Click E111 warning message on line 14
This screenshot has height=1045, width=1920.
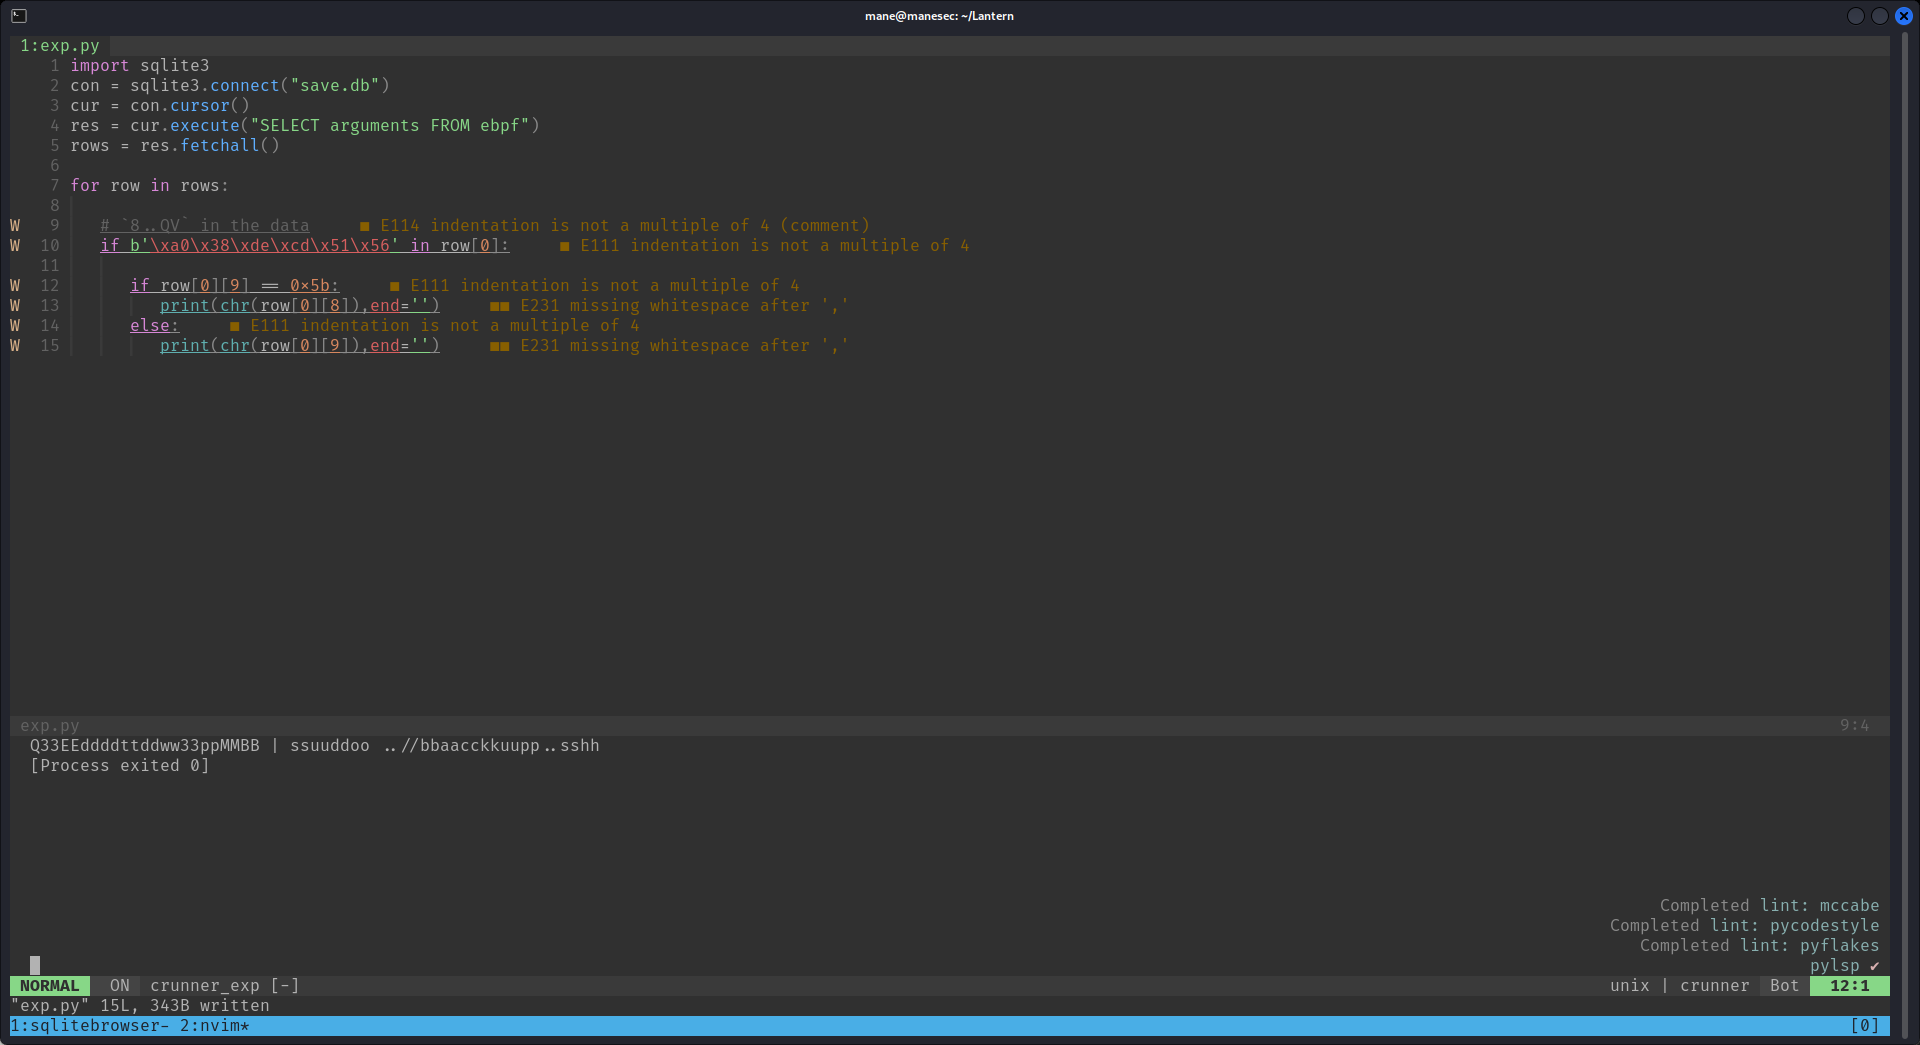(x=445, y=326)
